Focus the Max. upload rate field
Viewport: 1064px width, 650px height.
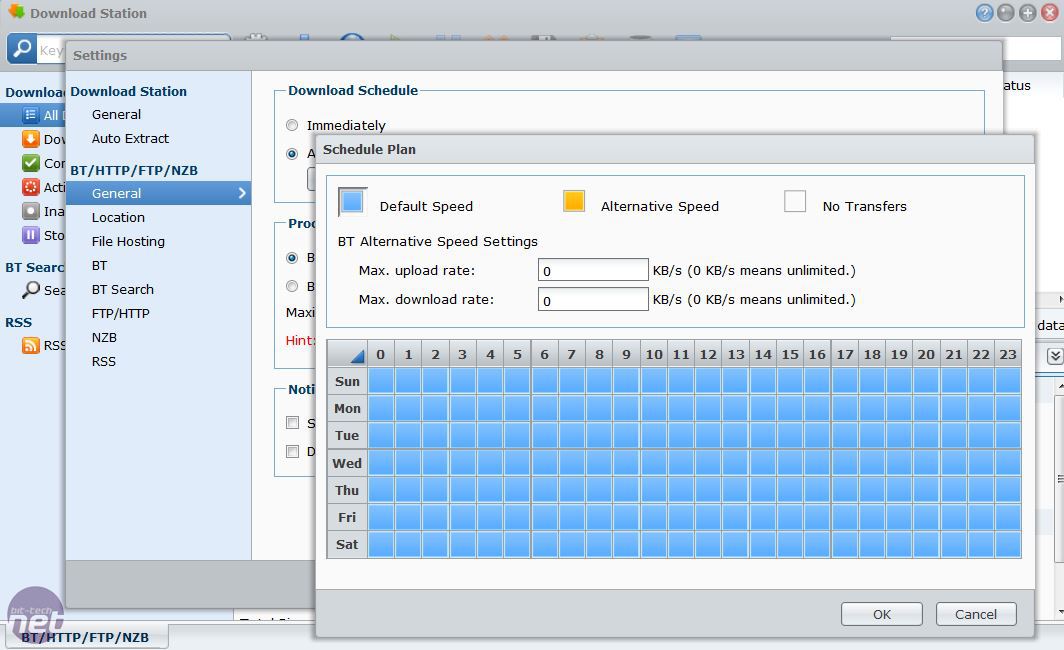(x=593, y=270)
